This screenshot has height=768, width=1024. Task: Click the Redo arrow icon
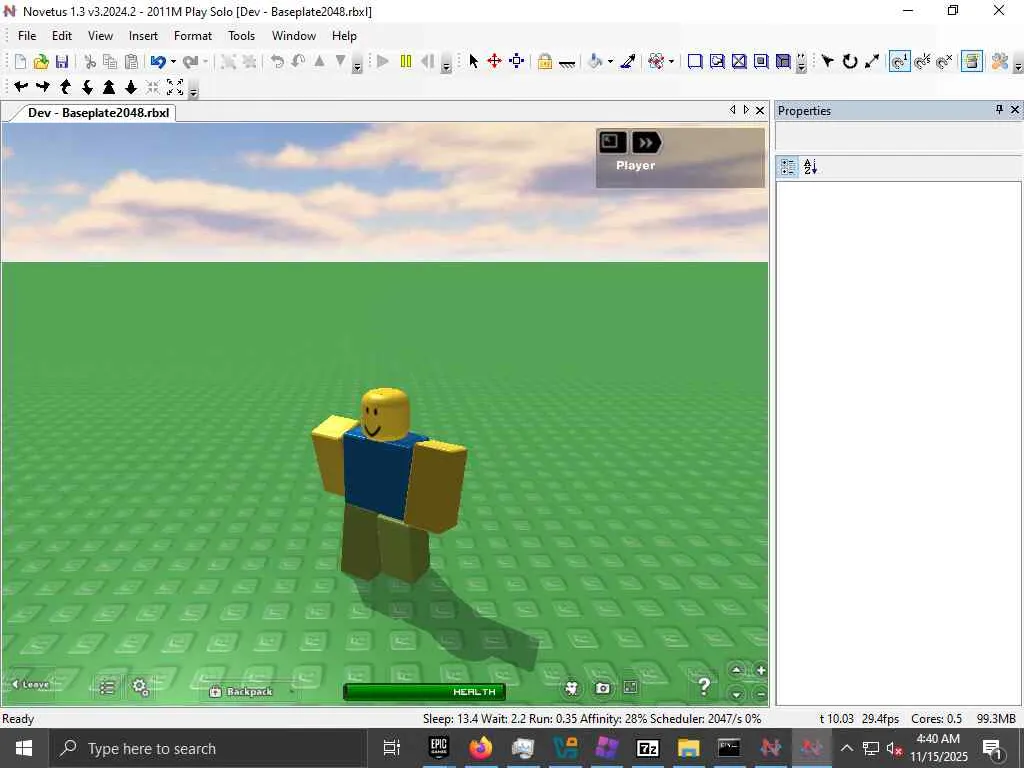point(190,61)
